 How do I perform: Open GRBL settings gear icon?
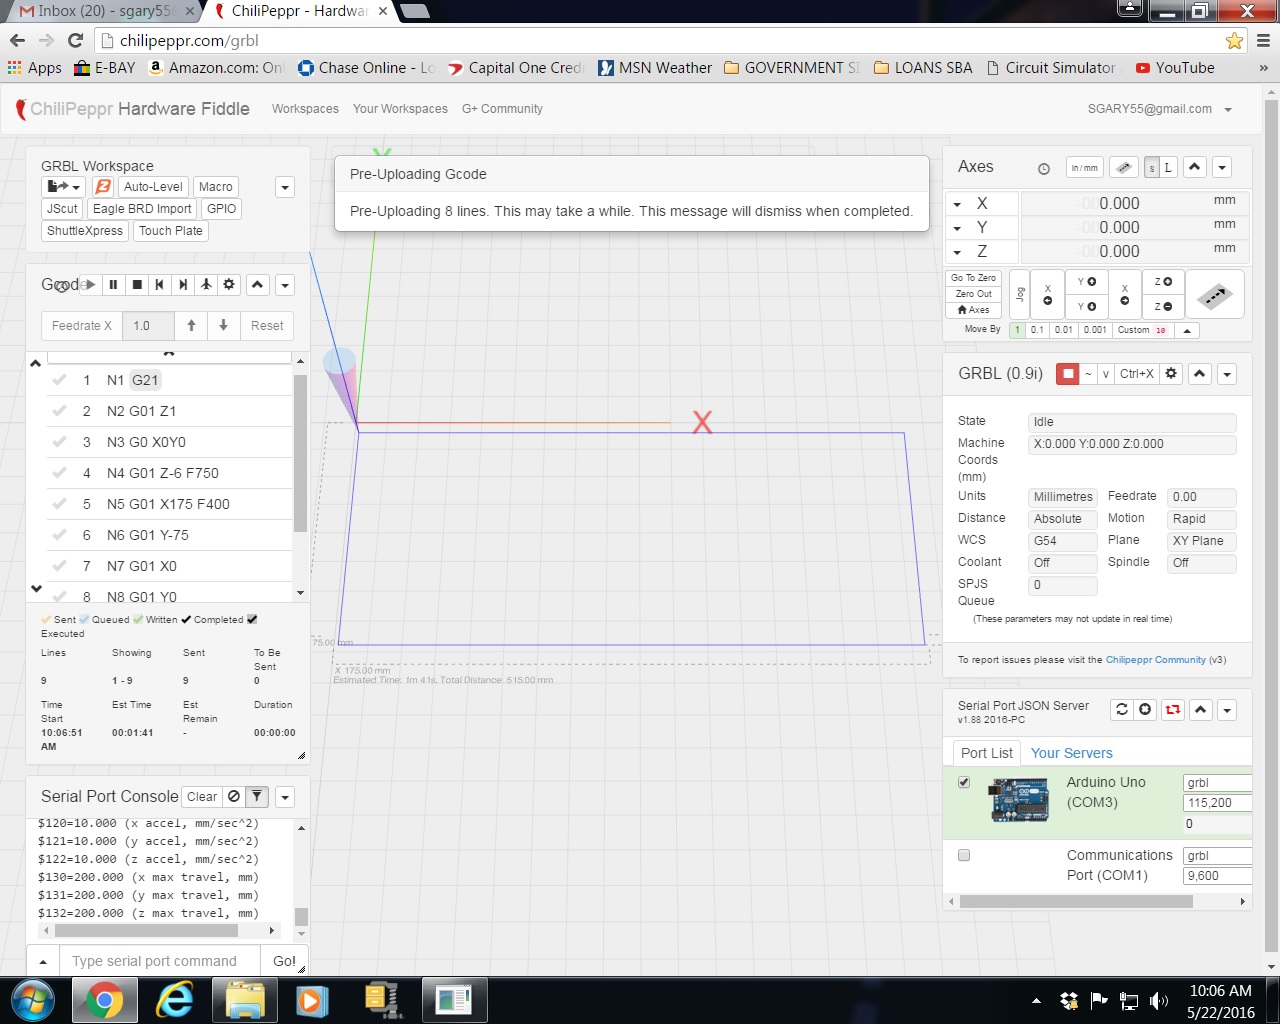click(1171, 374)
